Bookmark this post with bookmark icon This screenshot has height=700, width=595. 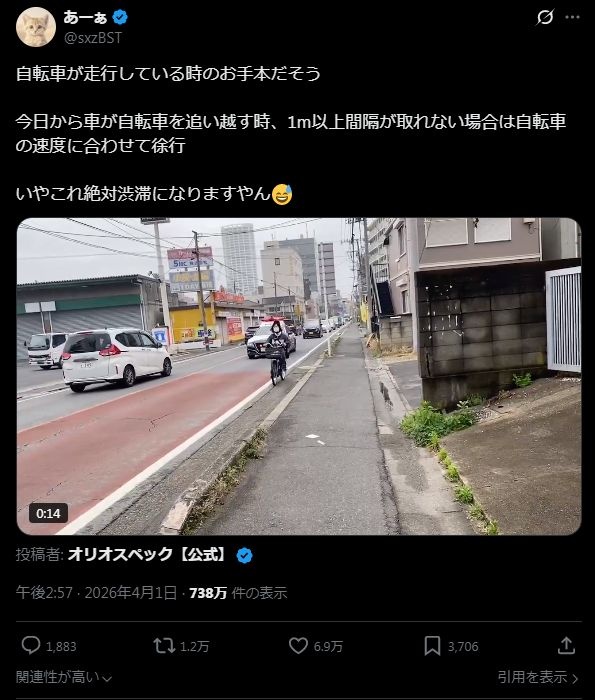432,646
